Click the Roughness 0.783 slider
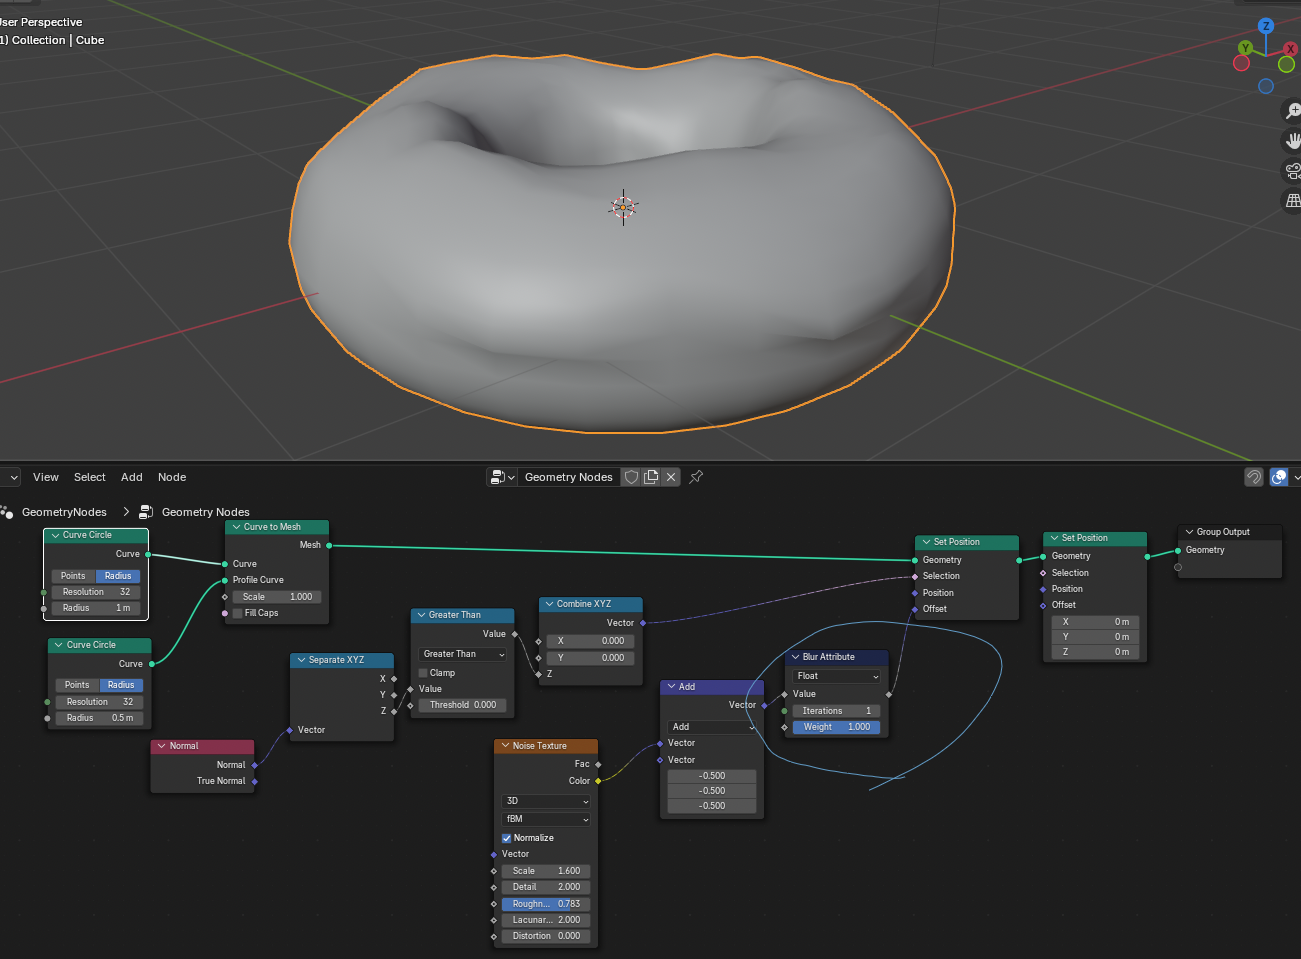This screenshot has width=1301, height=959. click(x=546, y=904)
